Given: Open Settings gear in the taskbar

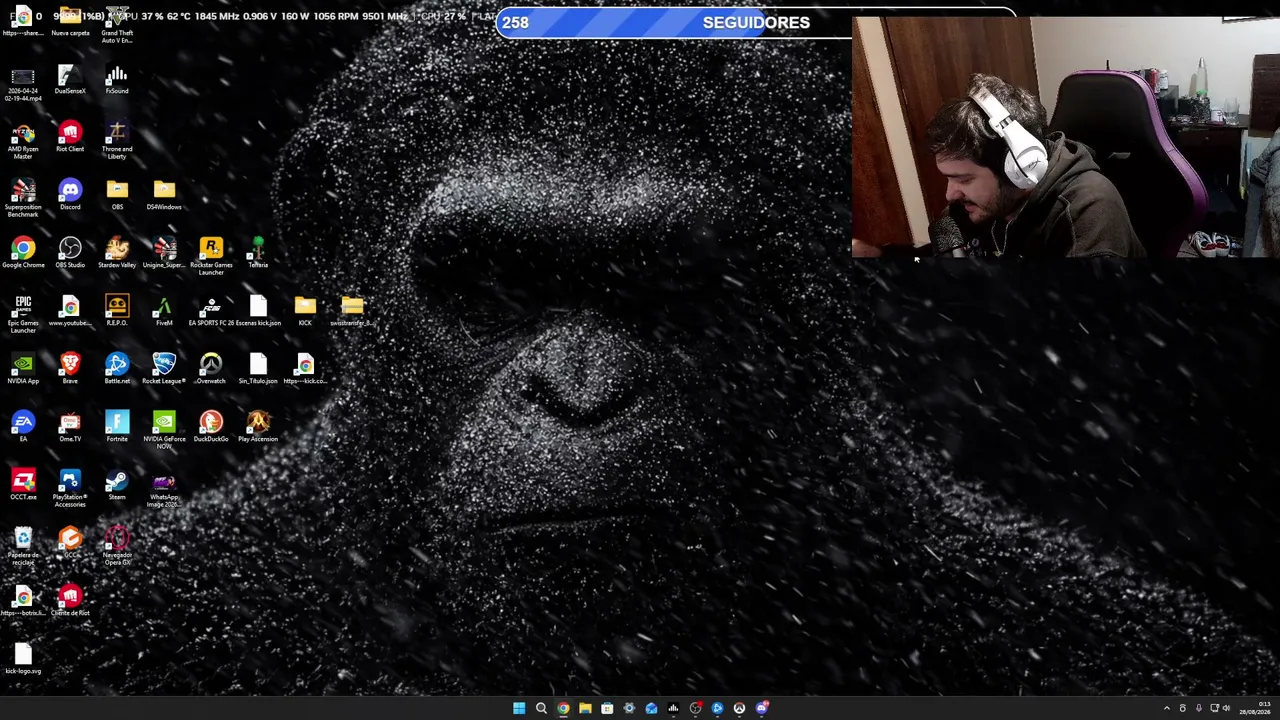Looking at the screenshot, I should 629,708.
